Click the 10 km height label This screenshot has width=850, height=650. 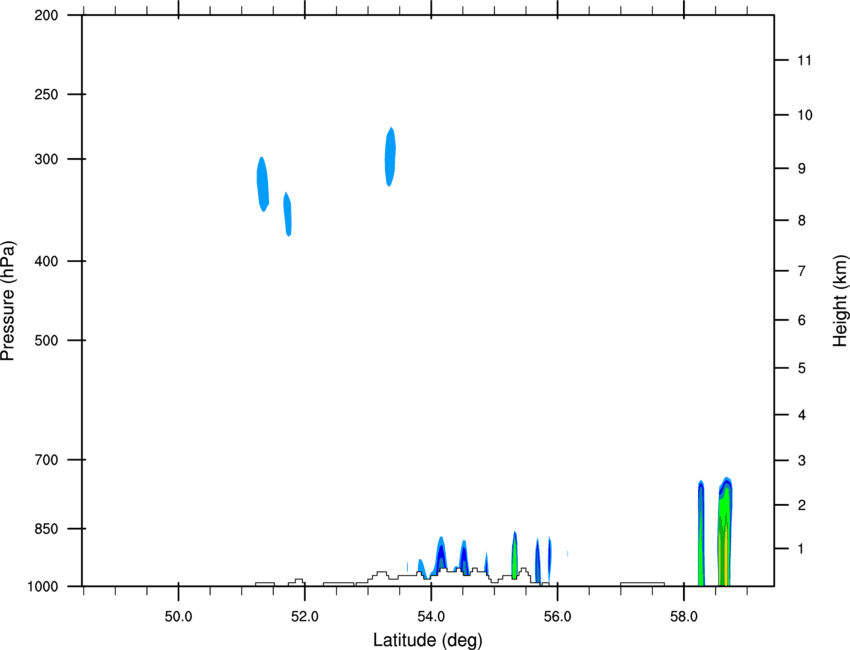click(x=805, y=115)
